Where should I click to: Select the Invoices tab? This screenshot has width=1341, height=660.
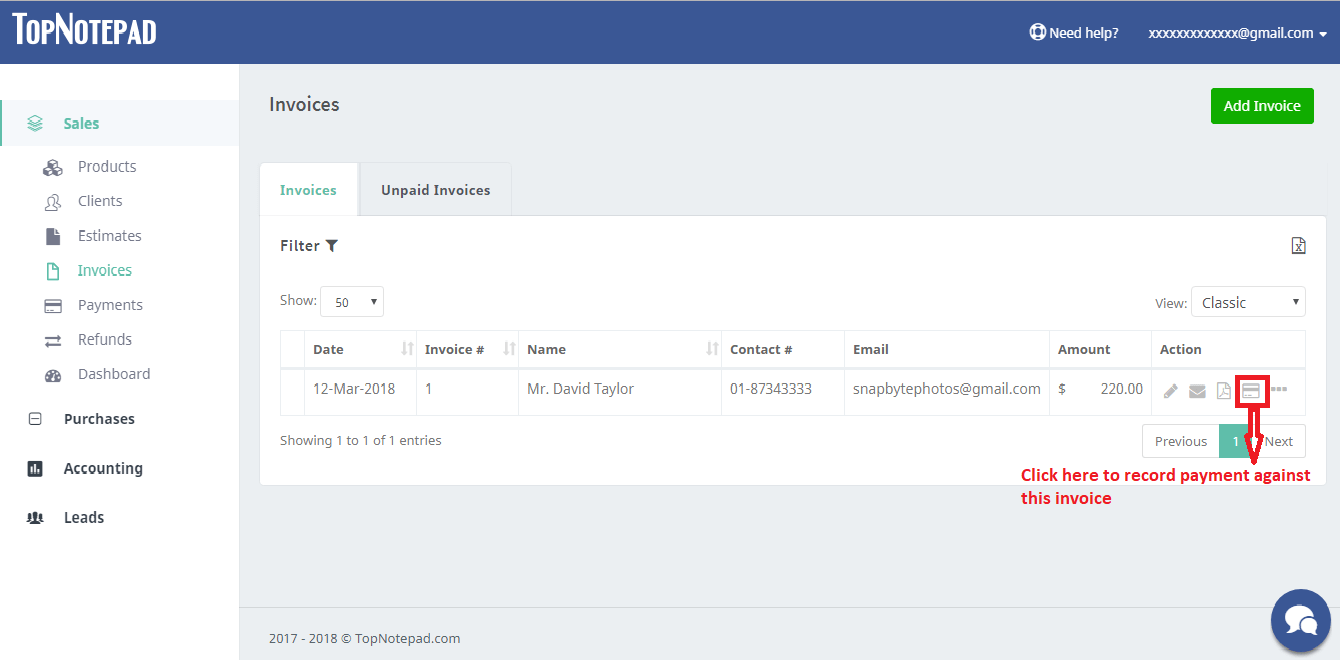pyautogui.click(x=308, y=190)
